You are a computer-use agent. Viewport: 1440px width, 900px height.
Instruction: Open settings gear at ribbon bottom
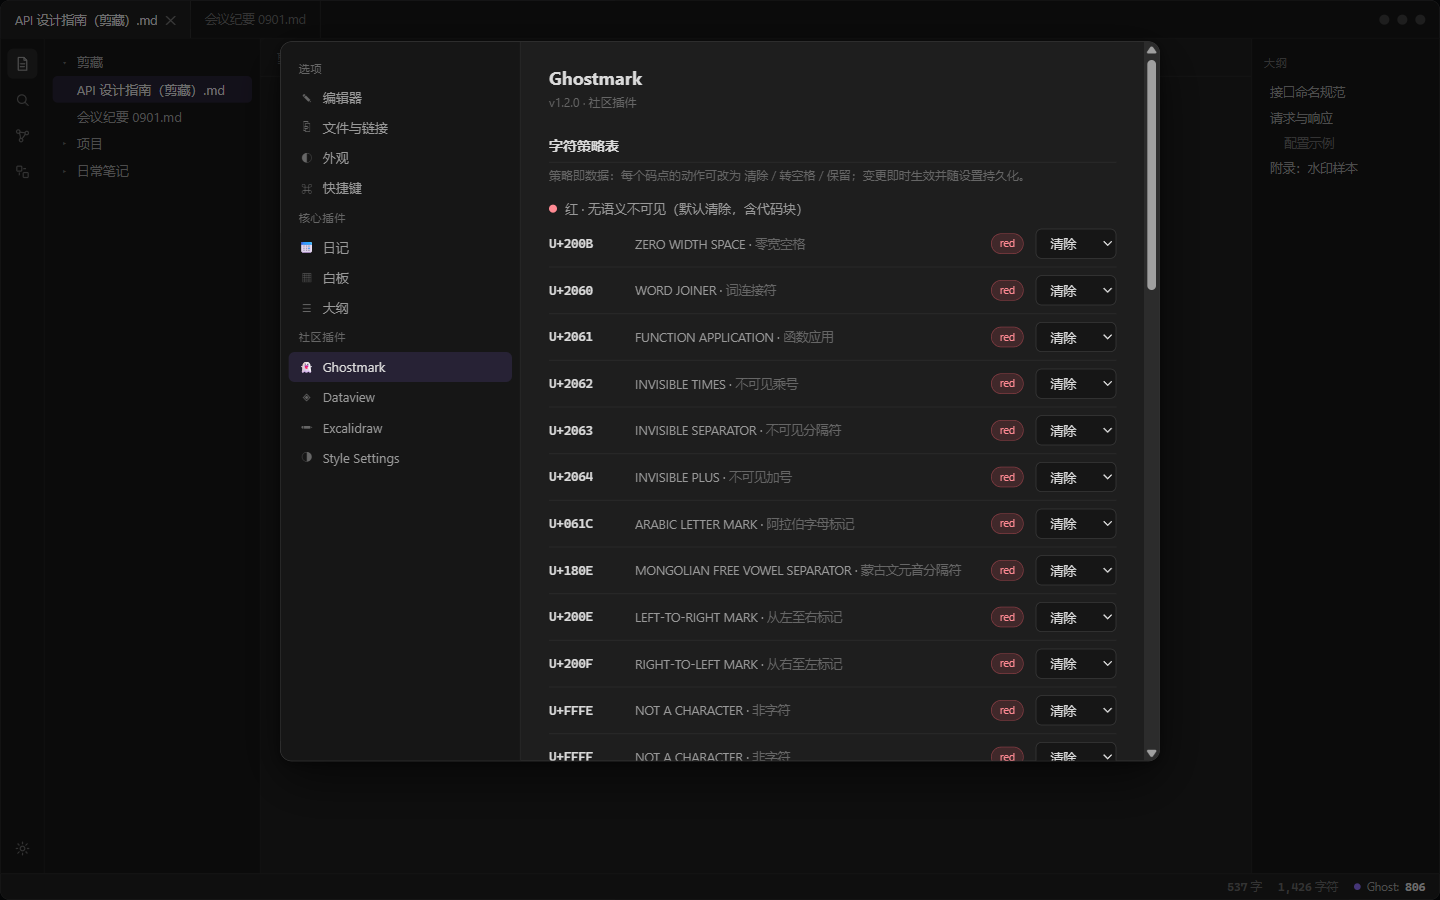click(x=22, y=849)
